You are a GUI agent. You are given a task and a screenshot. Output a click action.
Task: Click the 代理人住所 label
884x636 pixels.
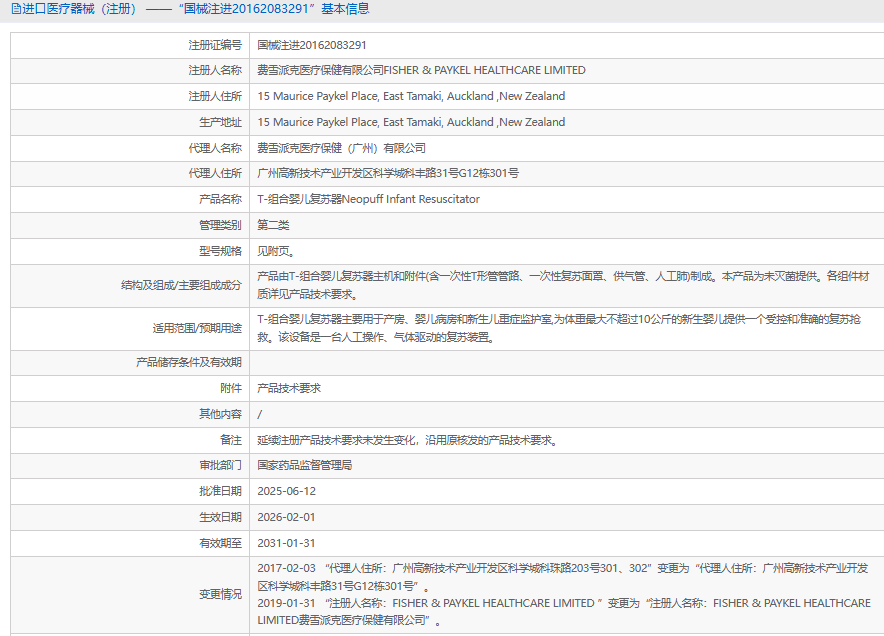point(215,174)
